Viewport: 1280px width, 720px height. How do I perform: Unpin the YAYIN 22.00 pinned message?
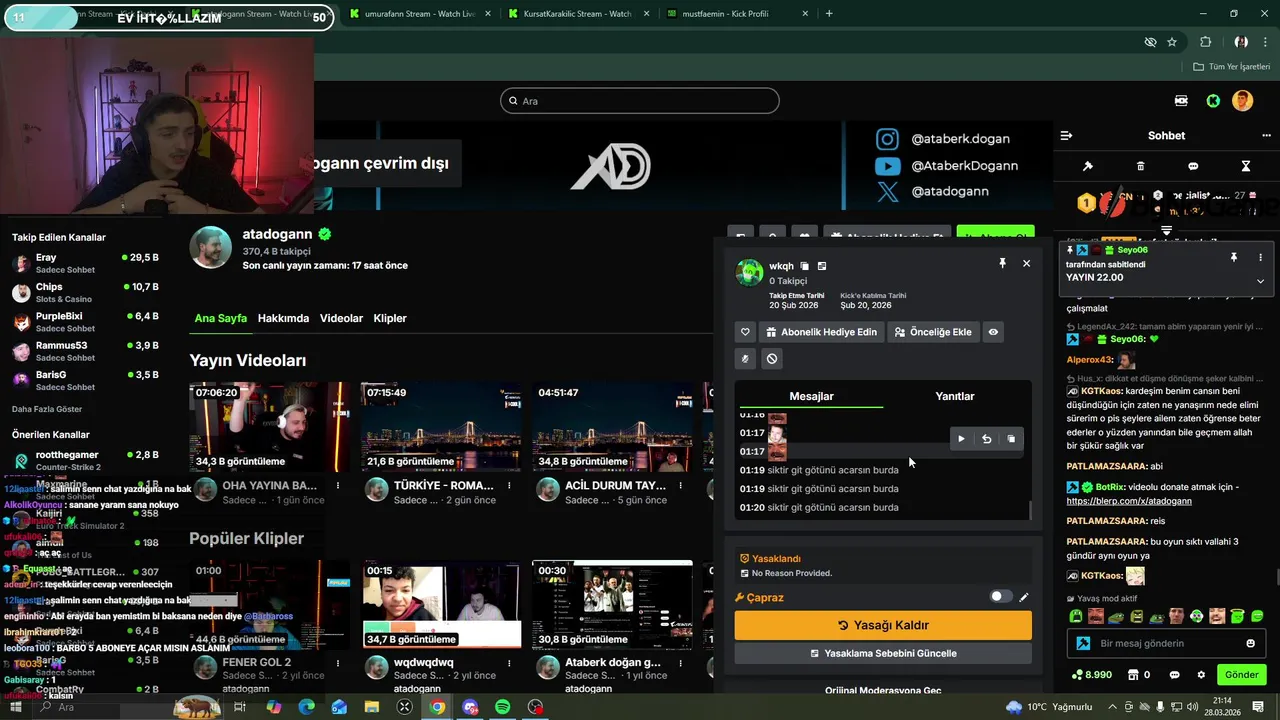click(1233, 257)
